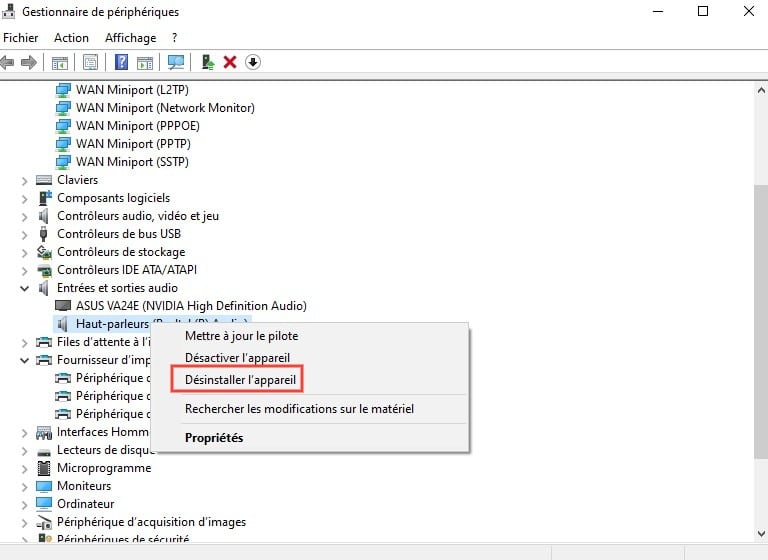
Task: Click the Ordinateur computer icon
Action: [x=44, y=504]
